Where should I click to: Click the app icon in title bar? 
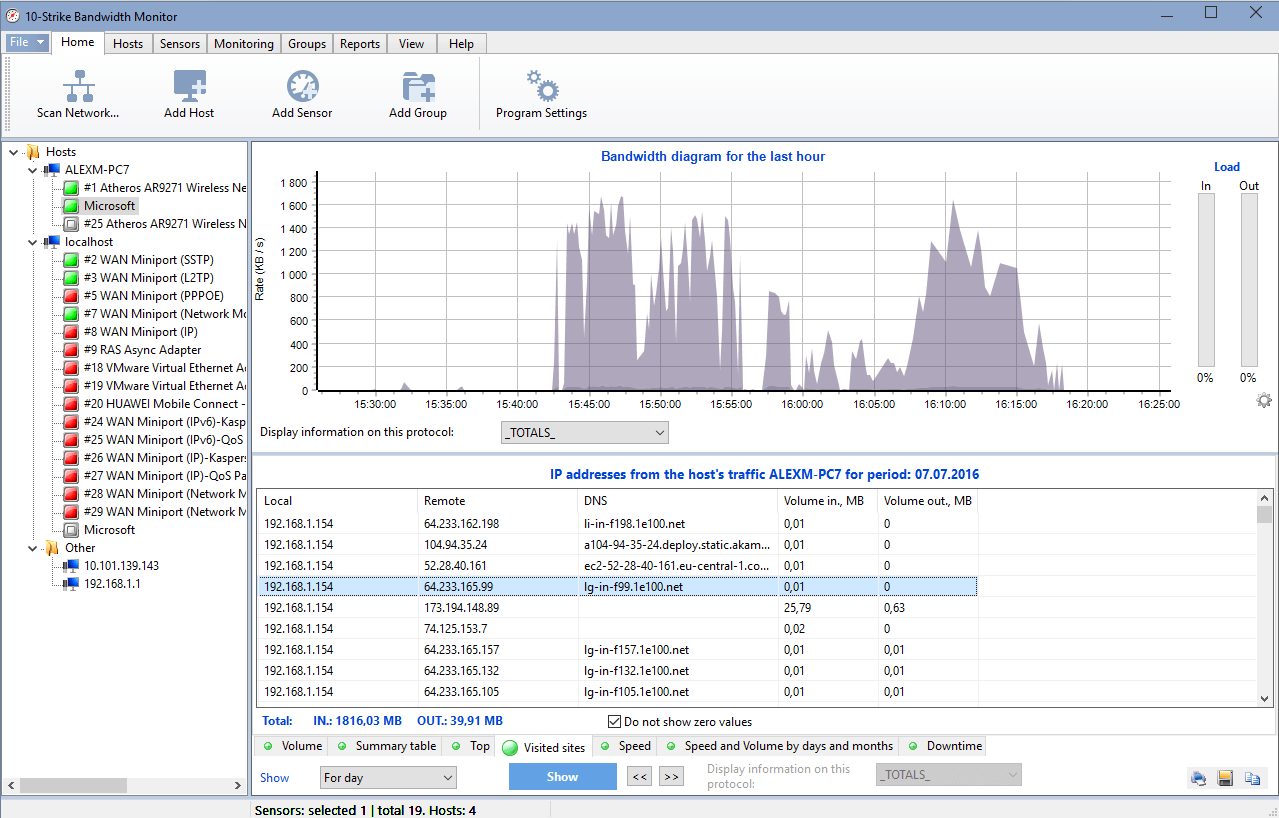(x=13, y=14)
